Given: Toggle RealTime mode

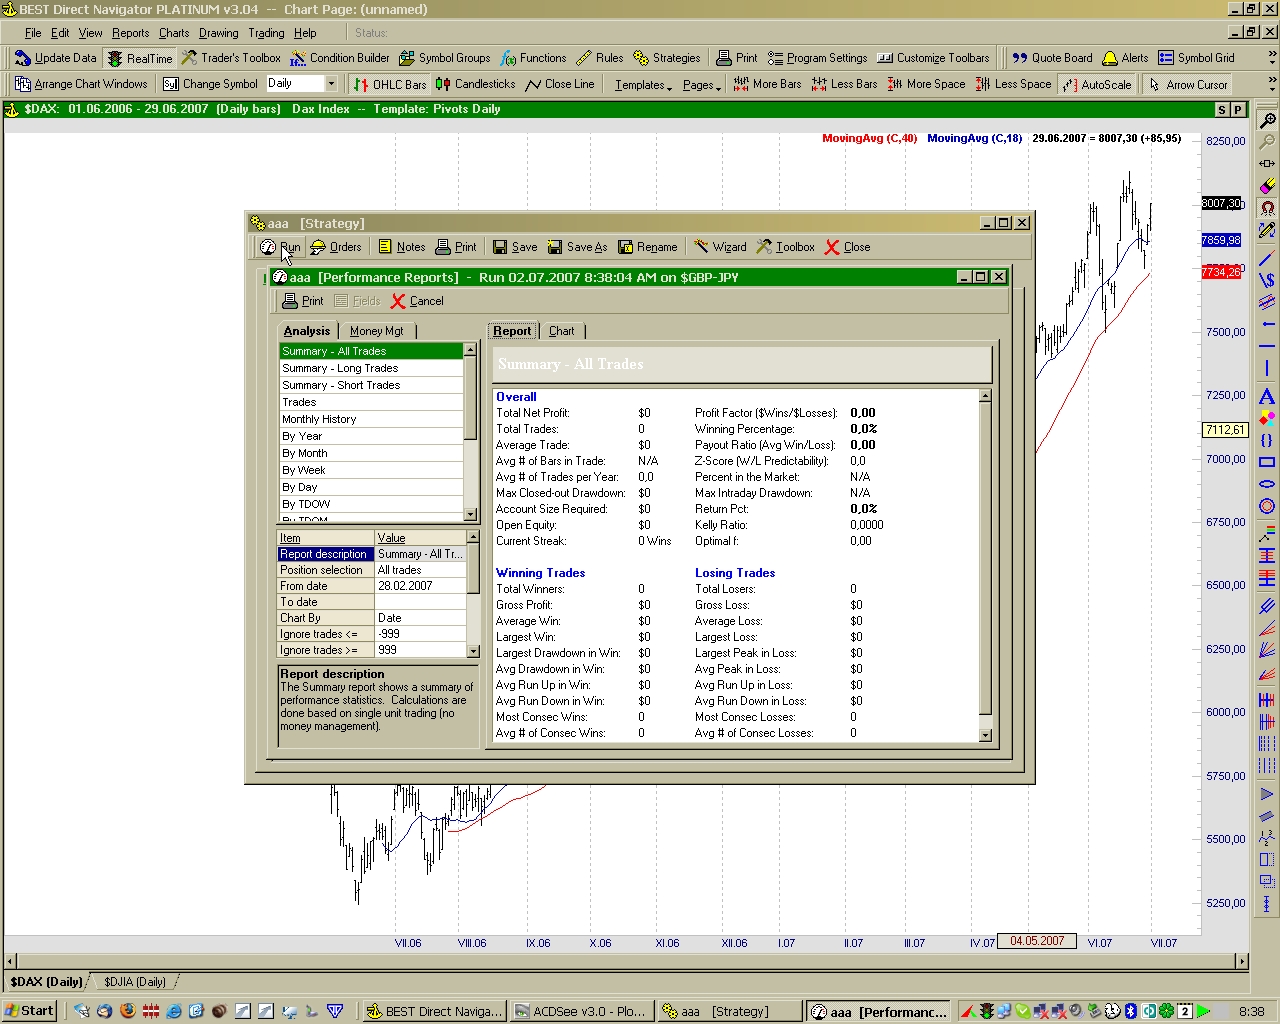Looking at the screenshot, I should point(140,58).
